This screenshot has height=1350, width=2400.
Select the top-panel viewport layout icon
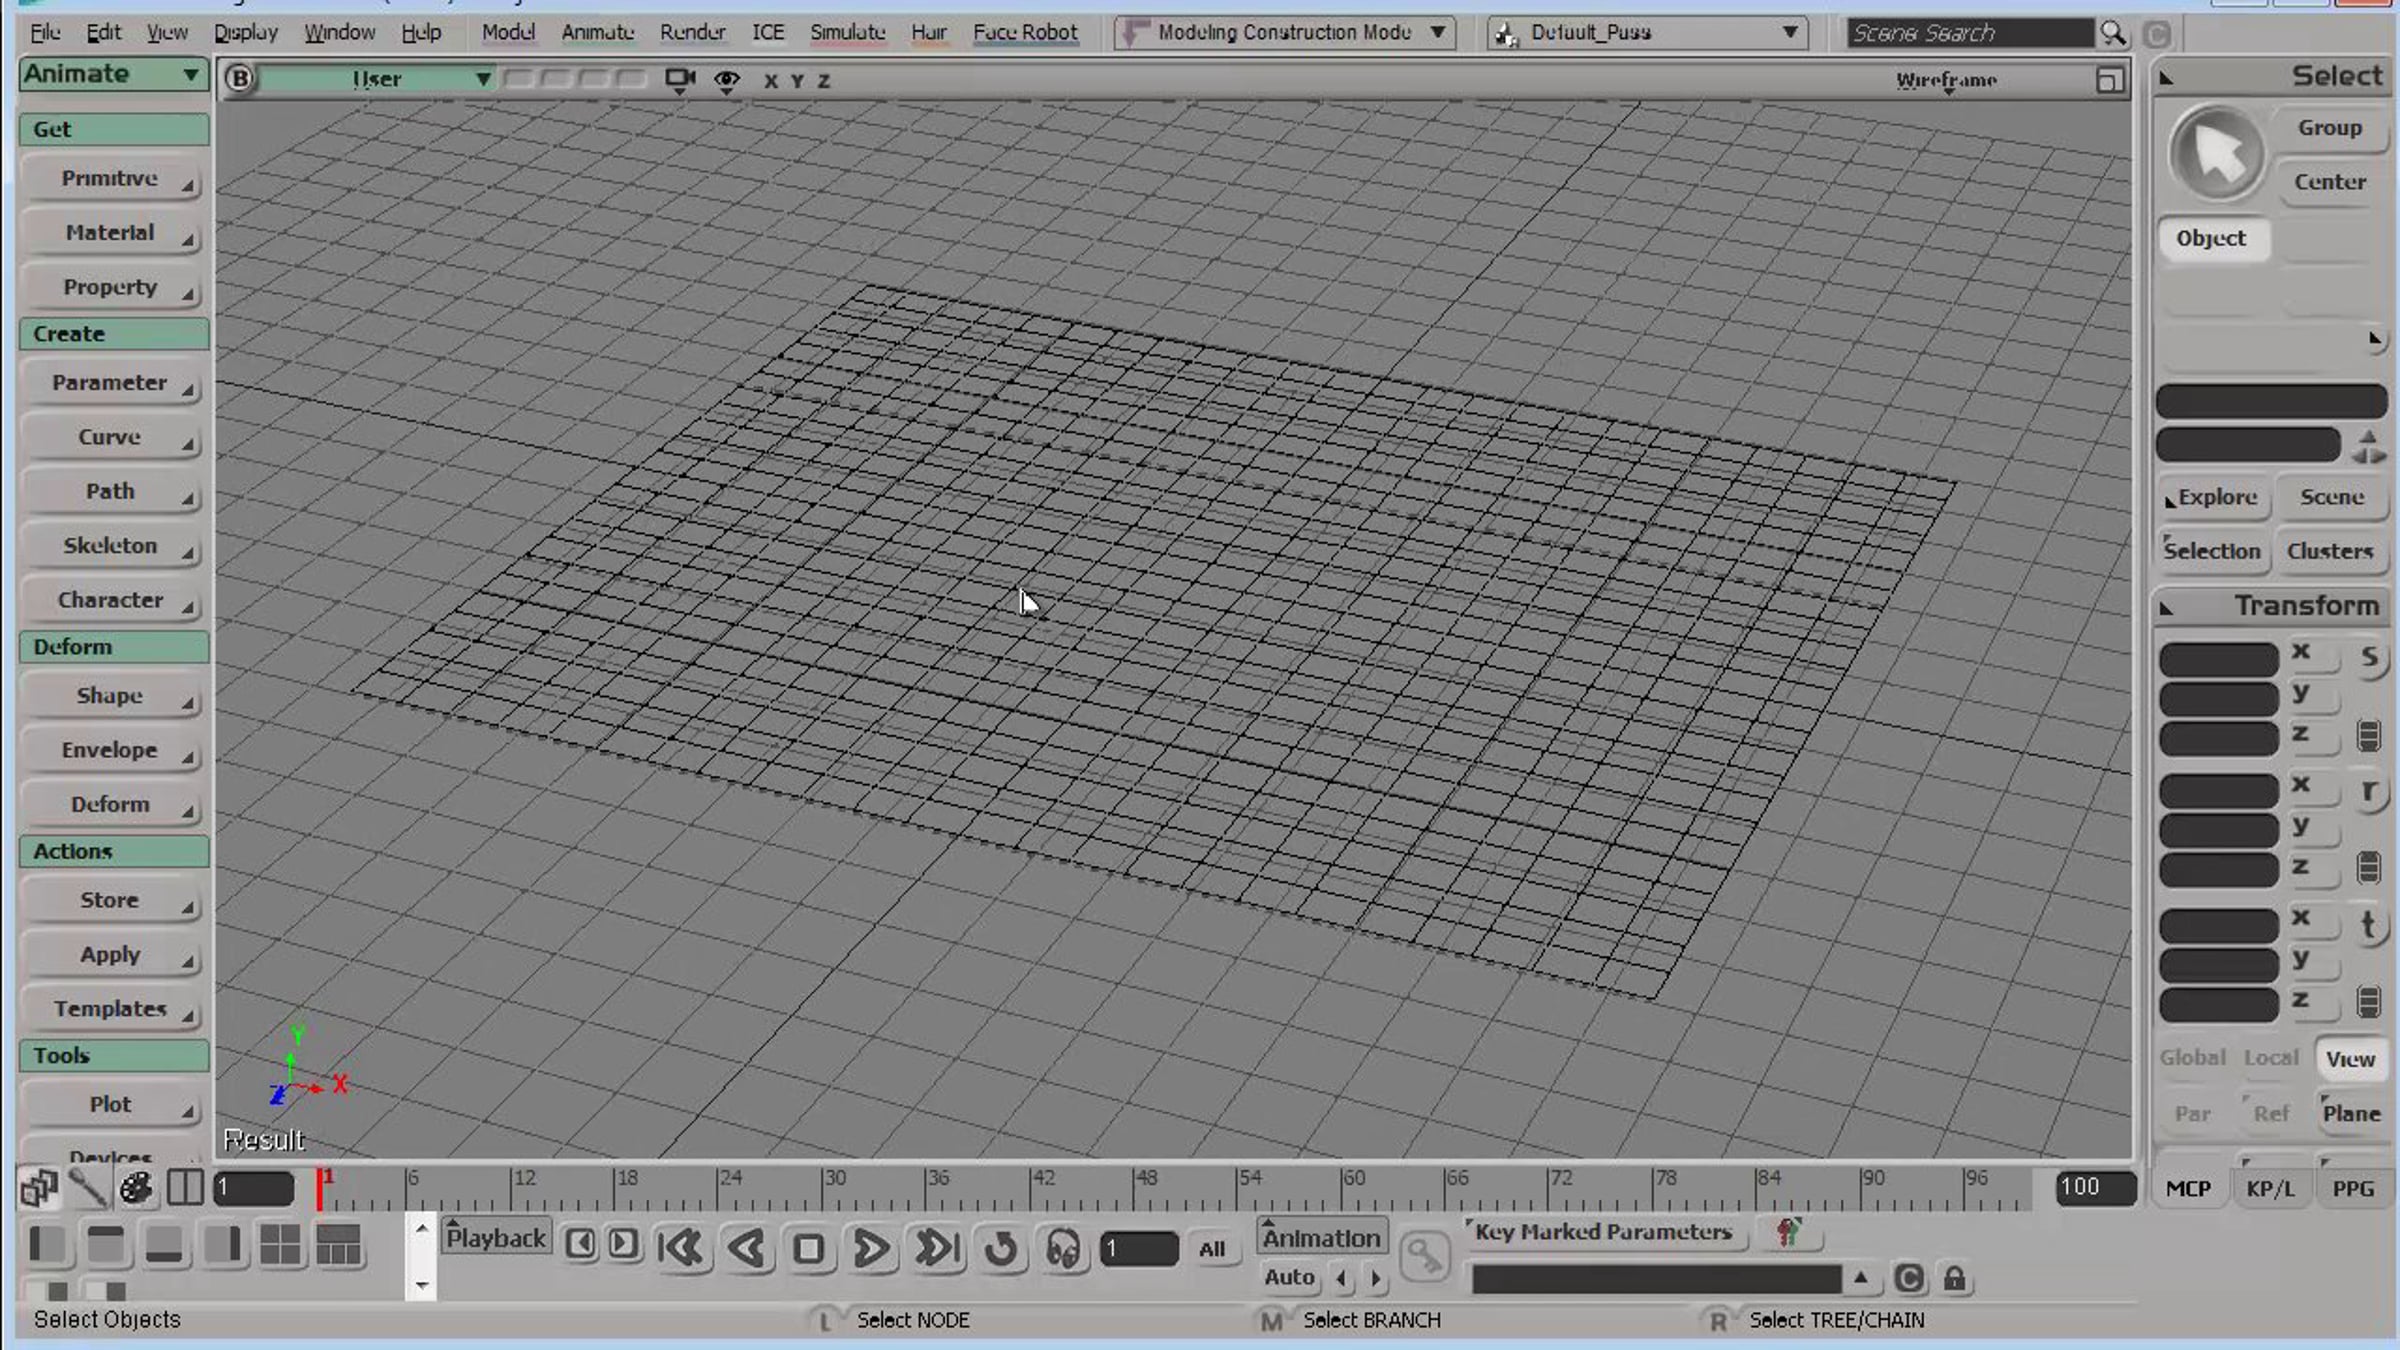[106, 1245]
